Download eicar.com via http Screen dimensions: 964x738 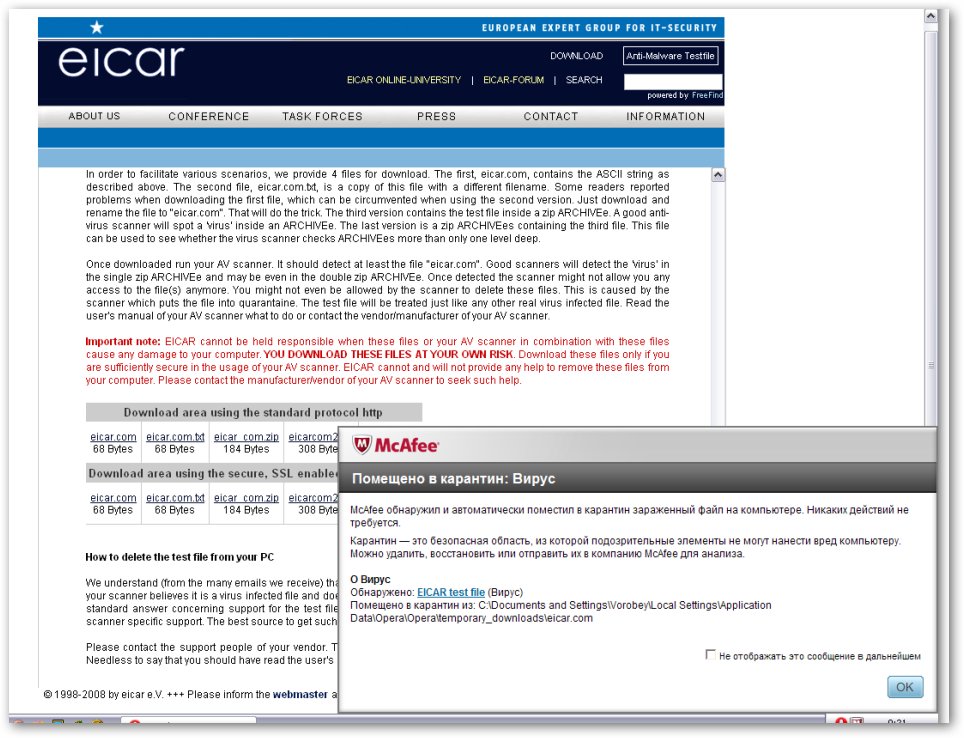click(113, 437)
